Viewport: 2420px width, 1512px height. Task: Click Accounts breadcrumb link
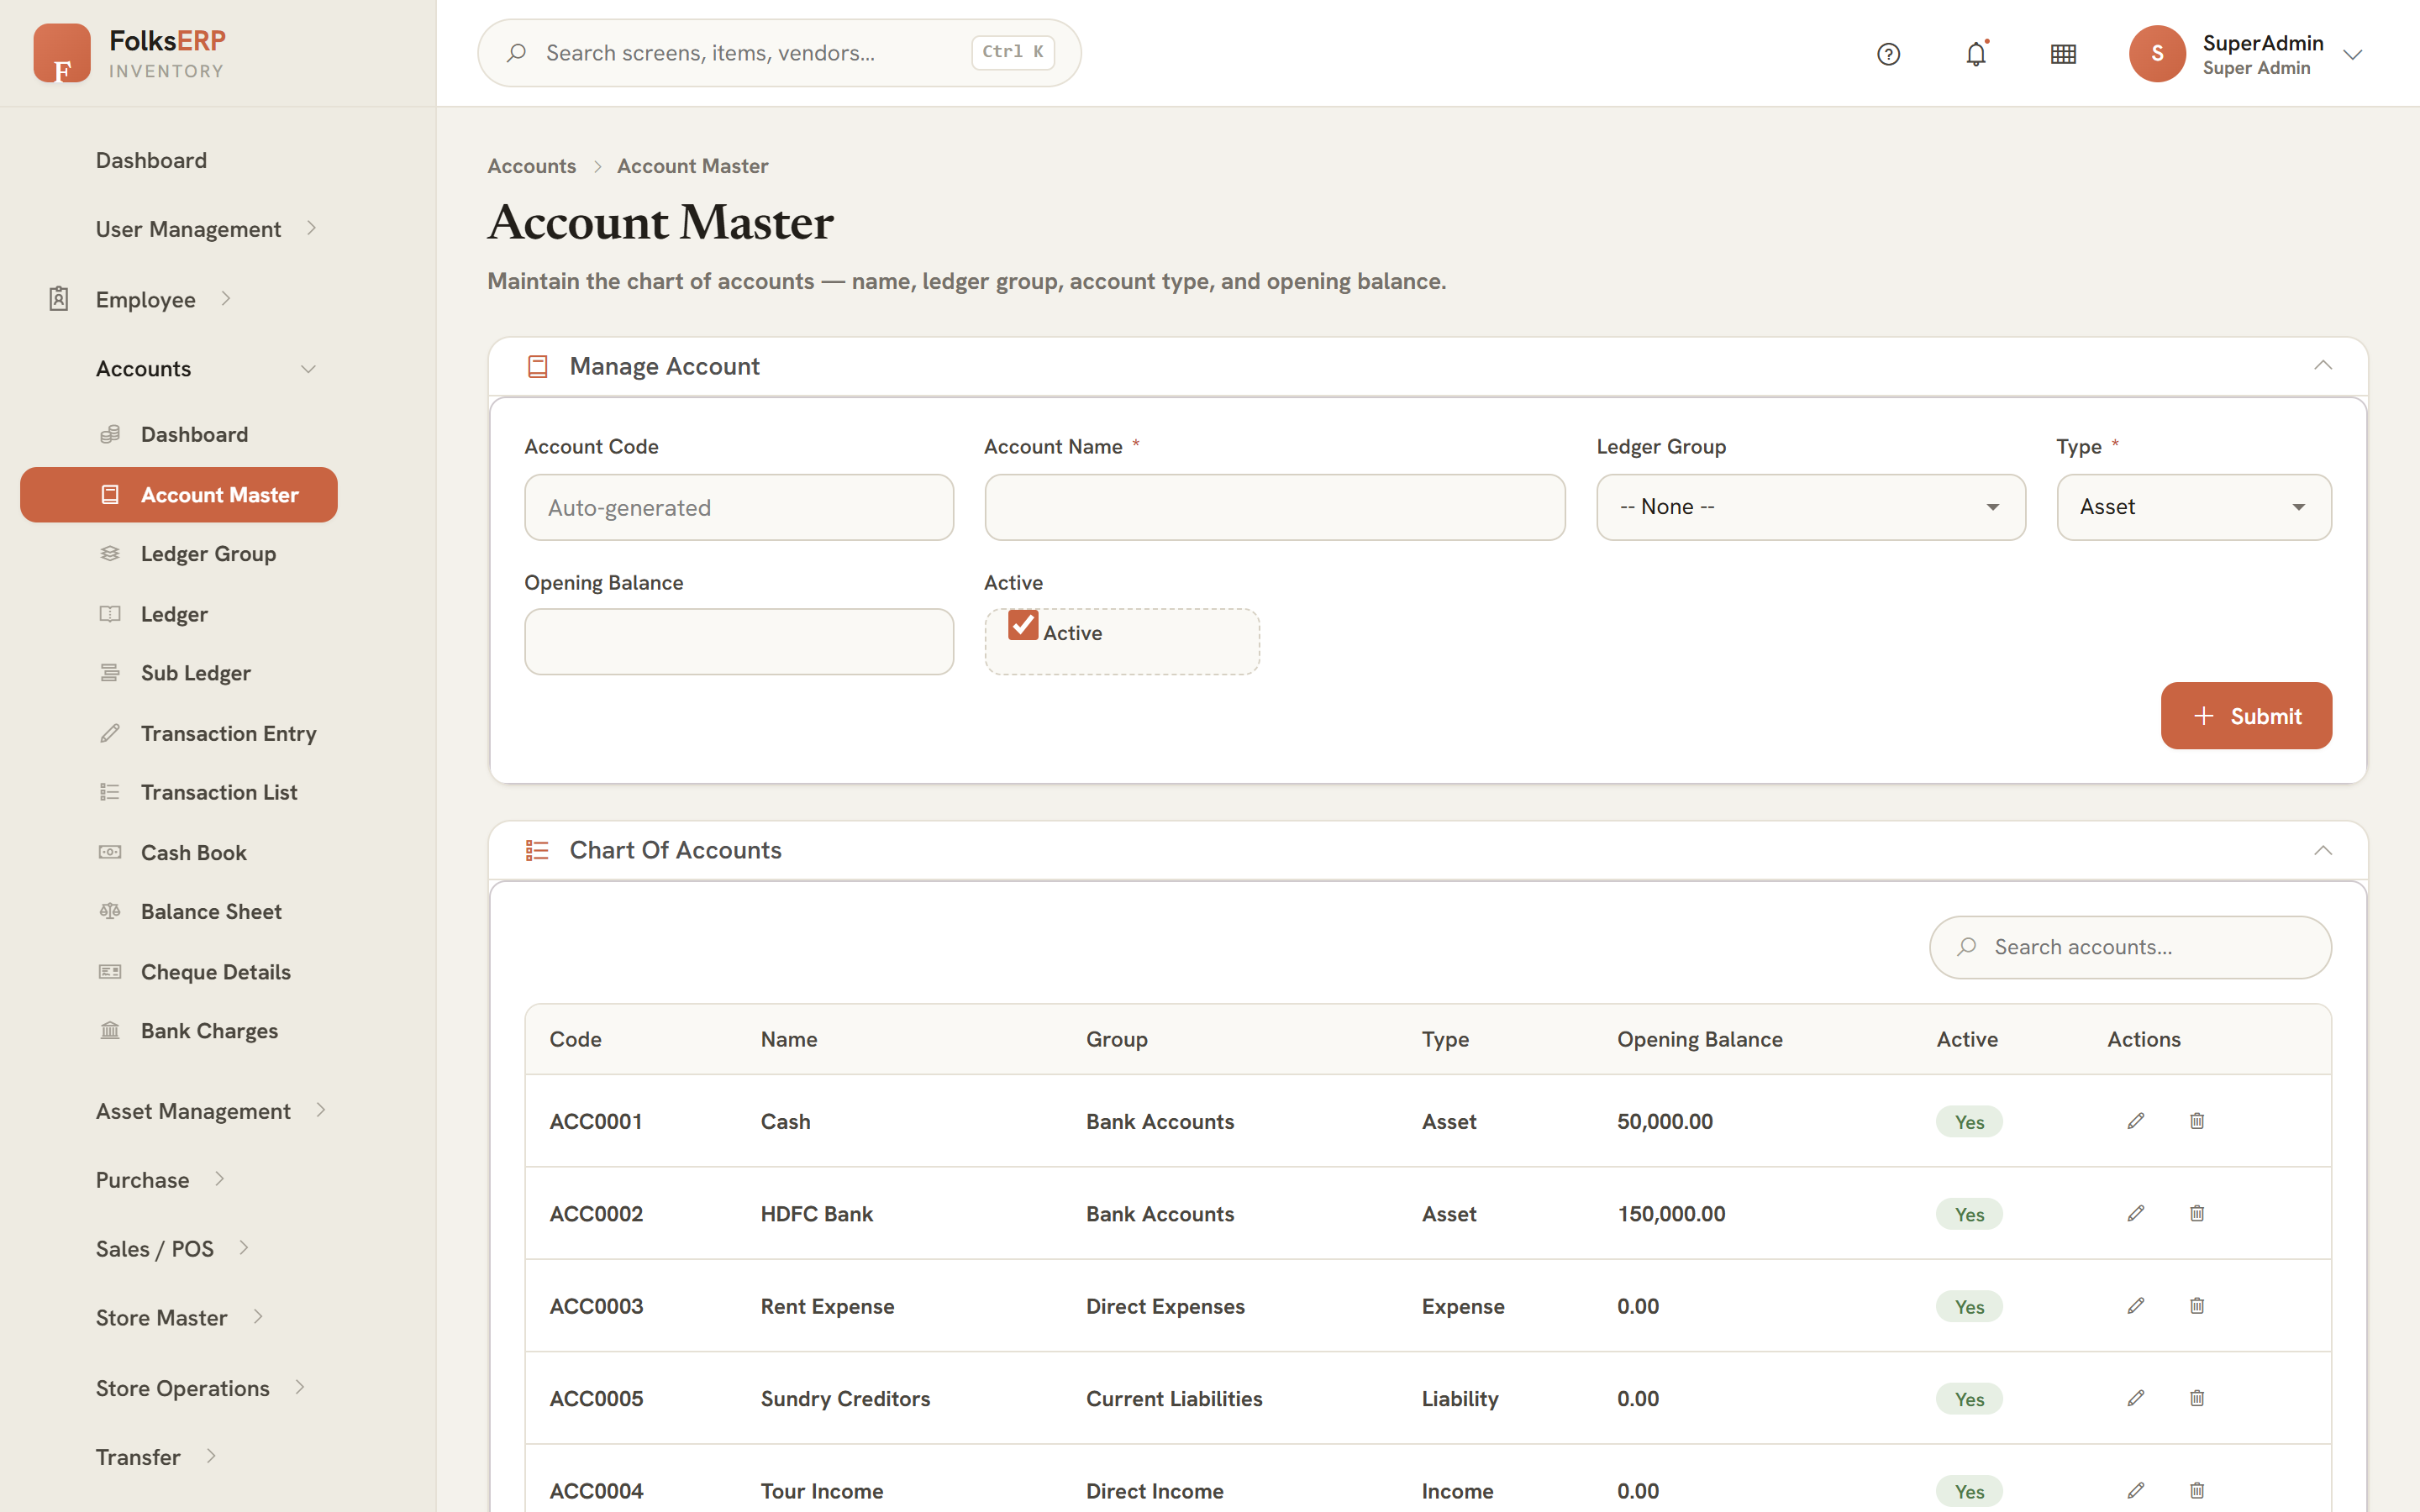coord(532,166)
